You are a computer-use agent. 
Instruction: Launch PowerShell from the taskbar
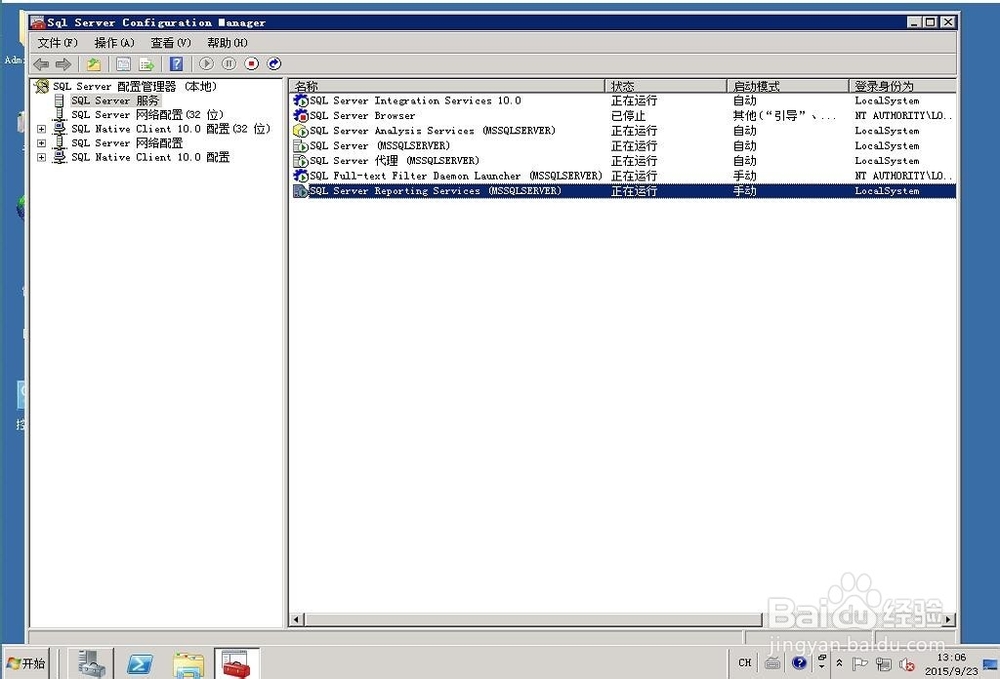140,664
